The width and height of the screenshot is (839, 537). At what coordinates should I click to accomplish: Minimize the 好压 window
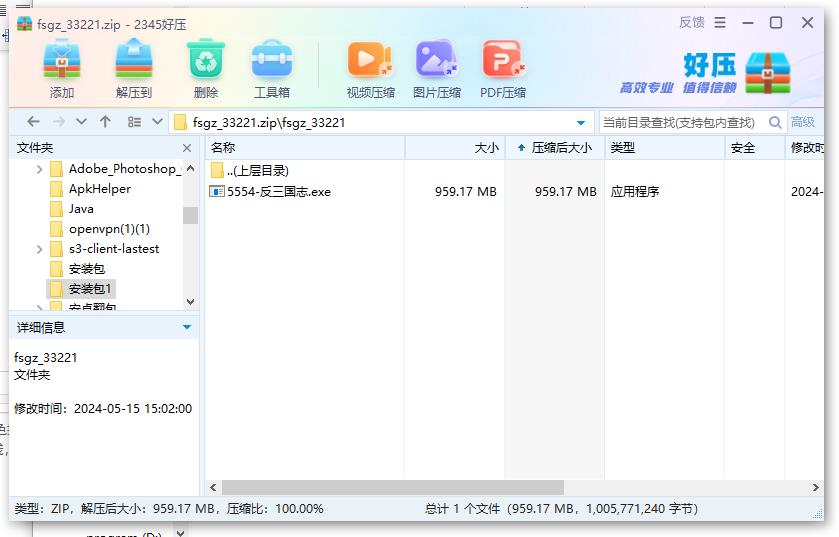pyautogui.click(x=748, y=22)
